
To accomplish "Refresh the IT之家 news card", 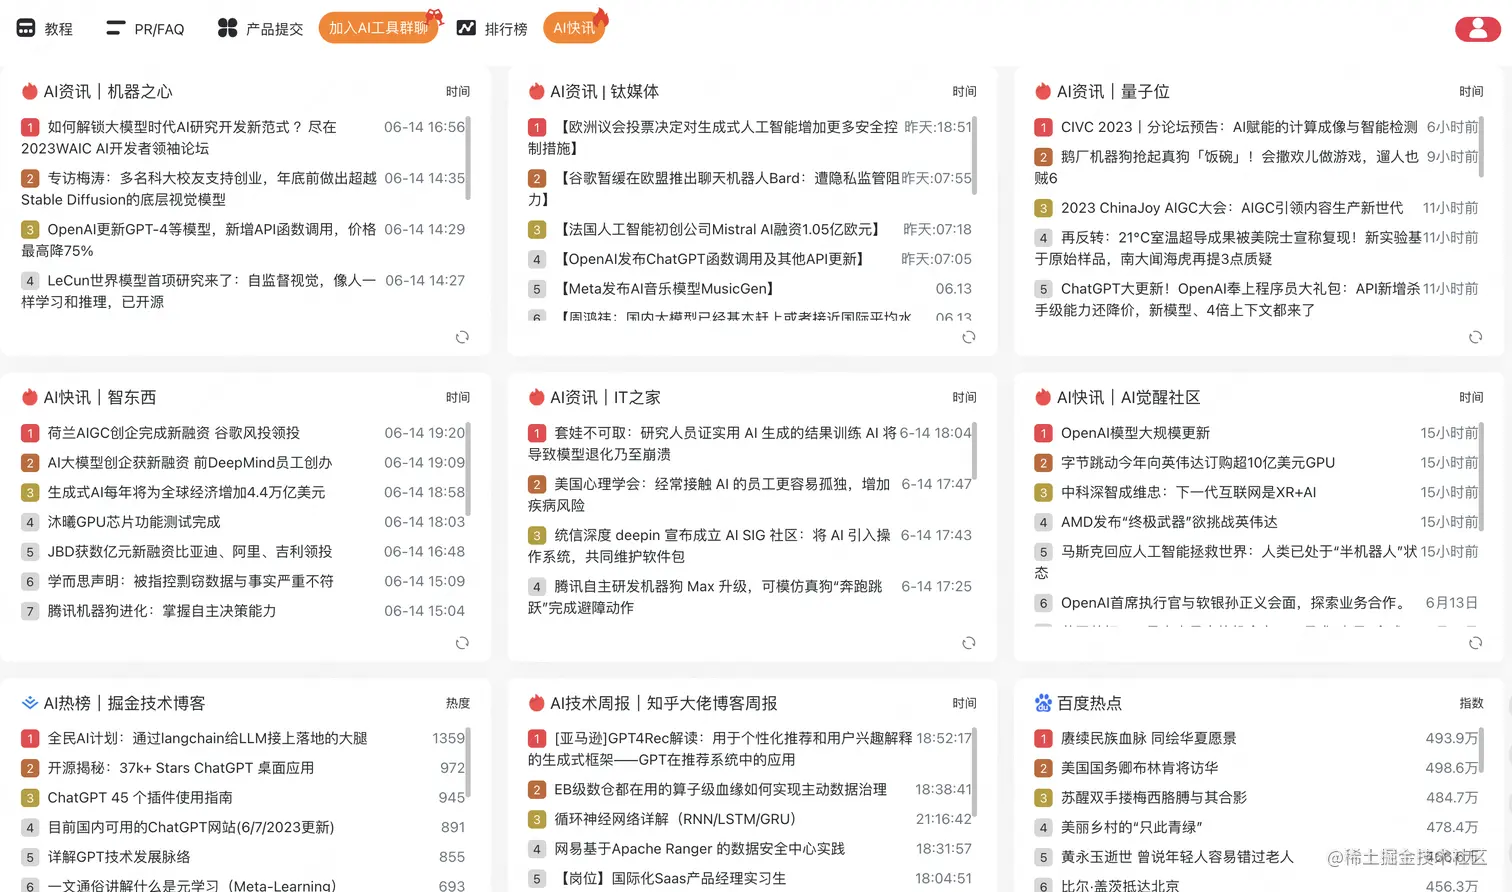I will pyautogui.click(x=968, y=643).
